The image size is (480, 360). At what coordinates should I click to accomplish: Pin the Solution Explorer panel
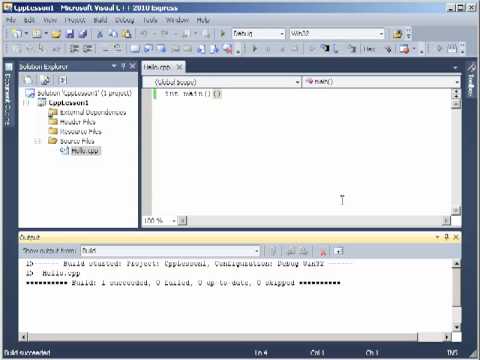(123, 66)
